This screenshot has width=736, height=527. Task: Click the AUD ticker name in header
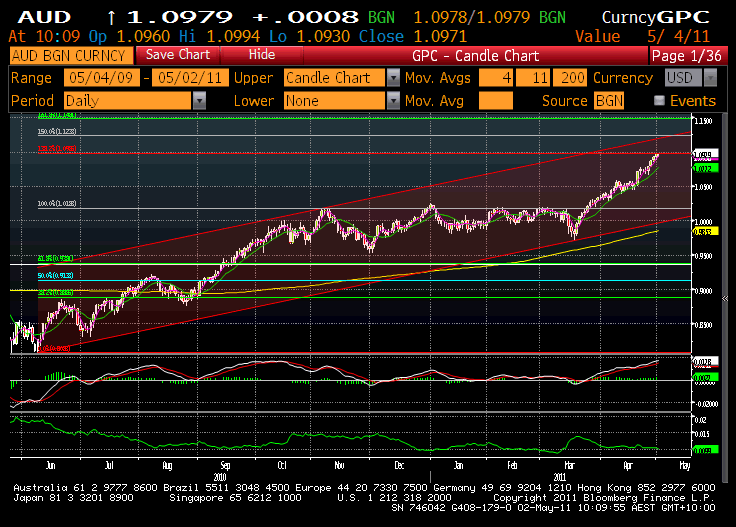[44, 17]
